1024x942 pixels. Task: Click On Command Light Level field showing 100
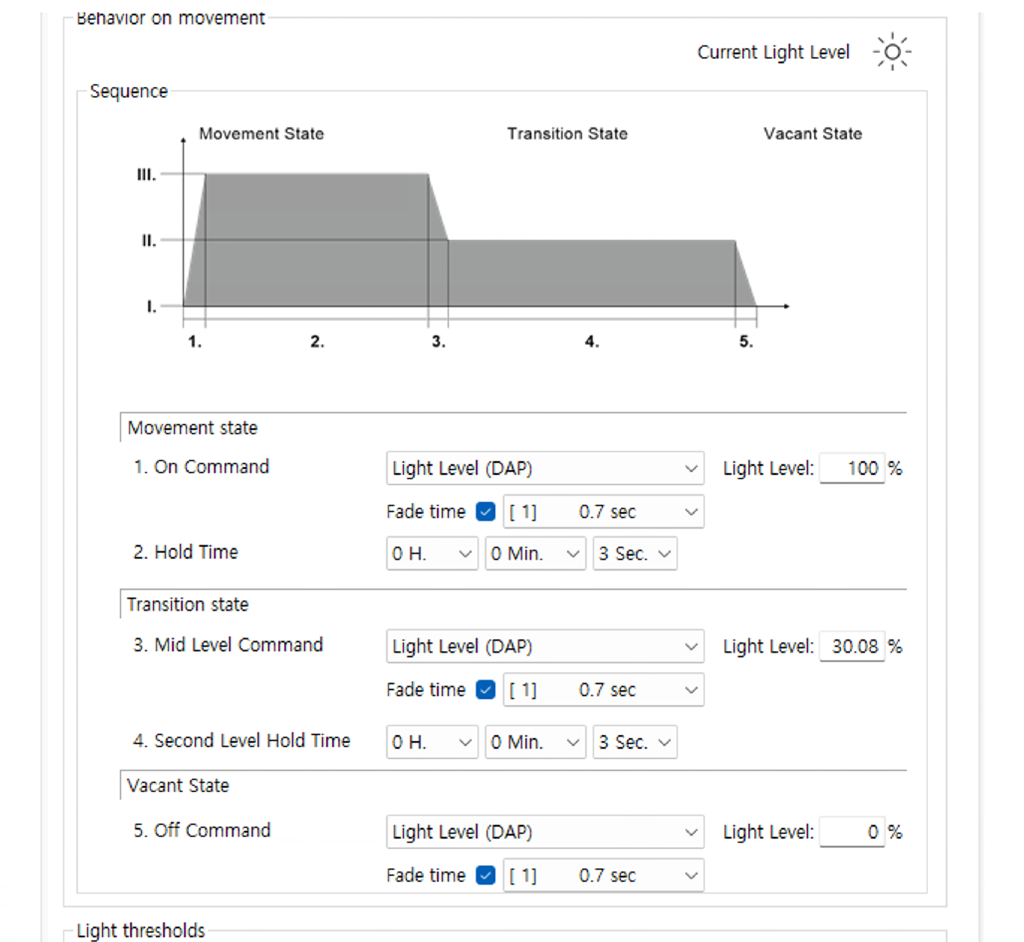(852, 468)
